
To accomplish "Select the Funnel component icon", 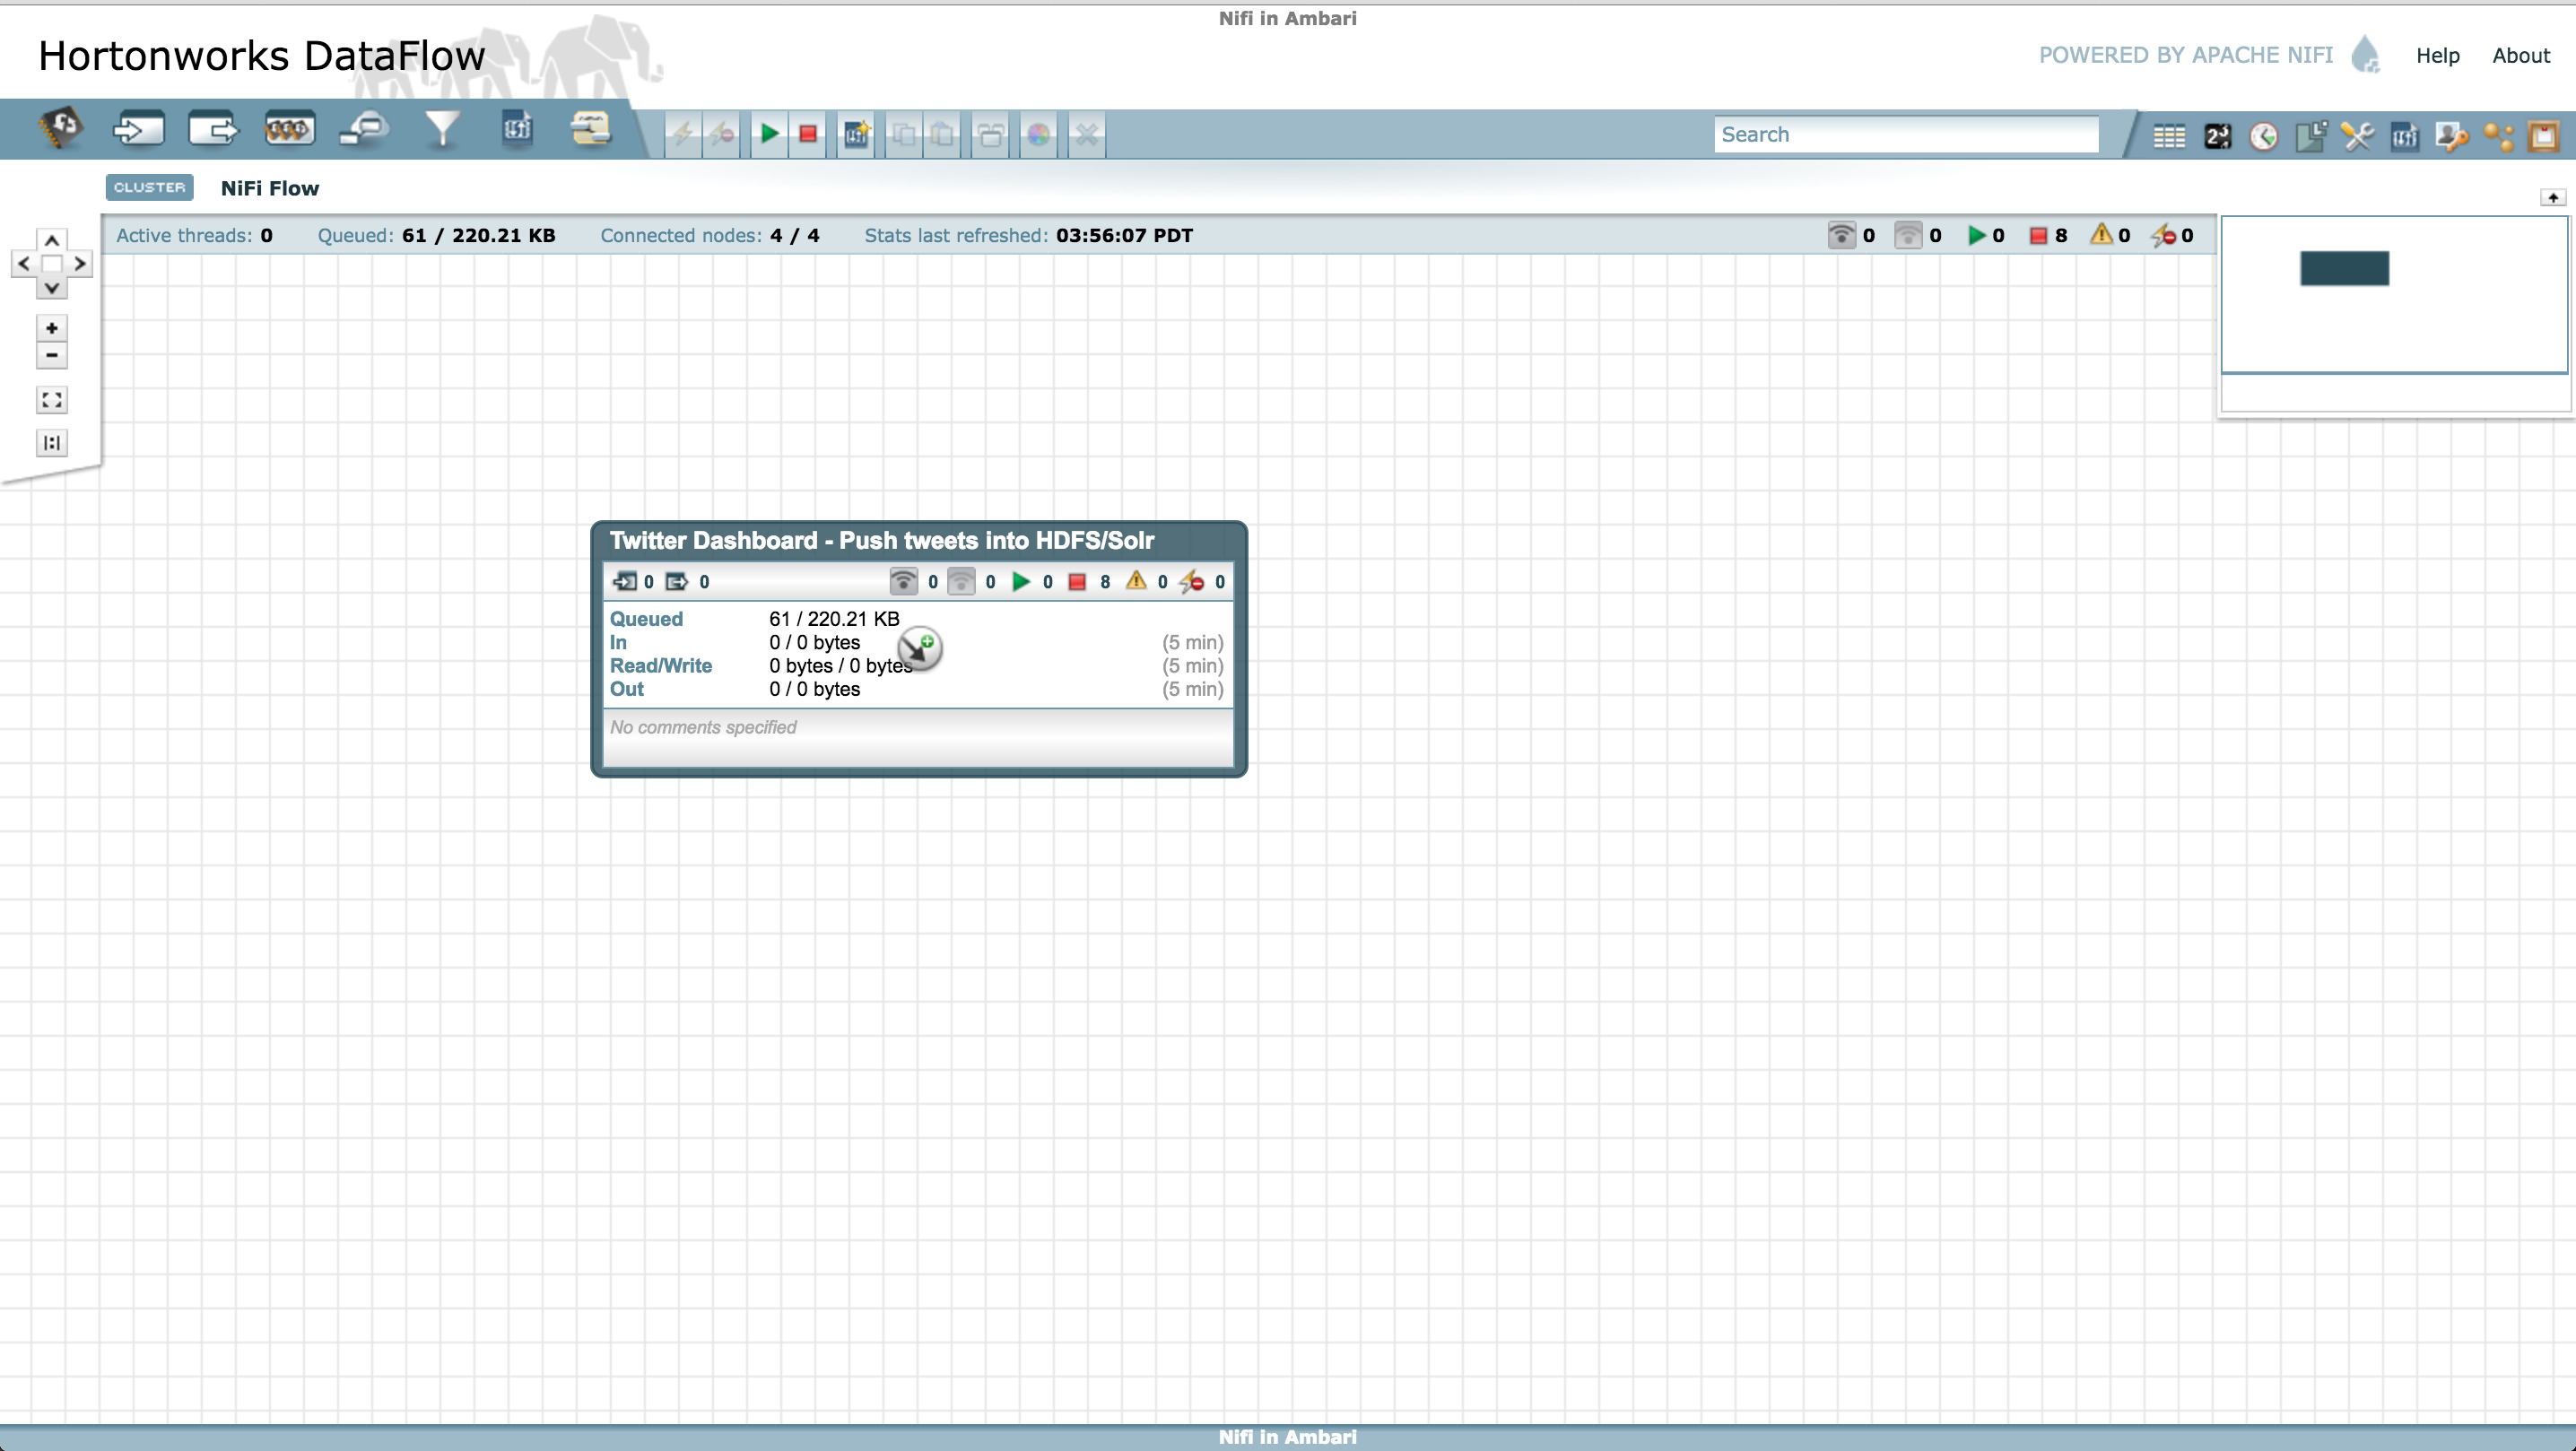I will 442,130.
